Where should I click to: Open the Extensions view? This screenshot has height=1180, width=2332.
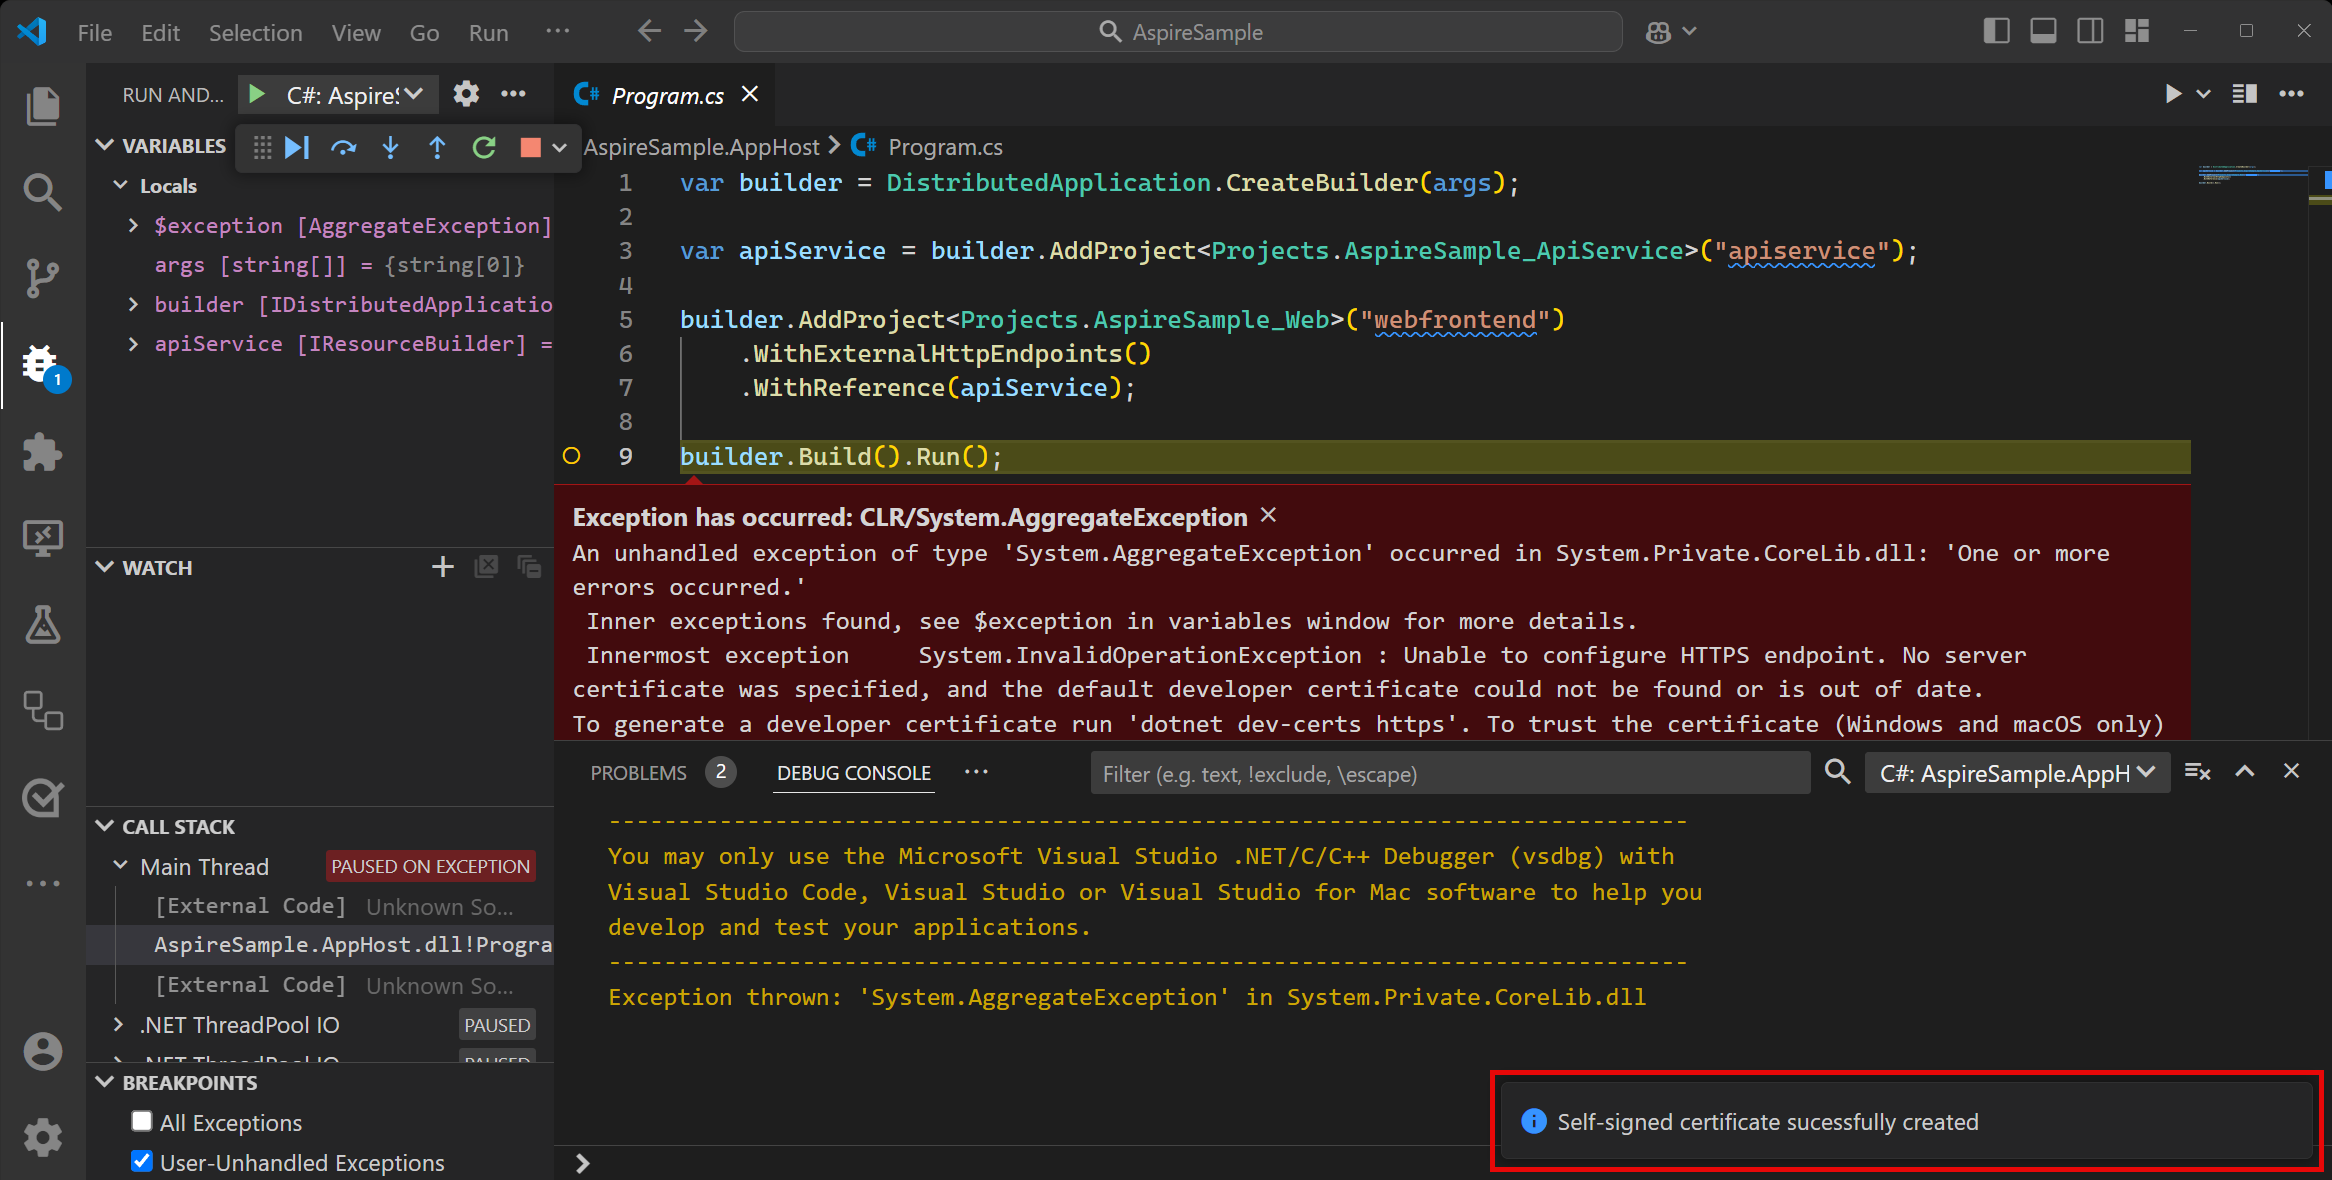pyautogui.click(x=42, y=452)
